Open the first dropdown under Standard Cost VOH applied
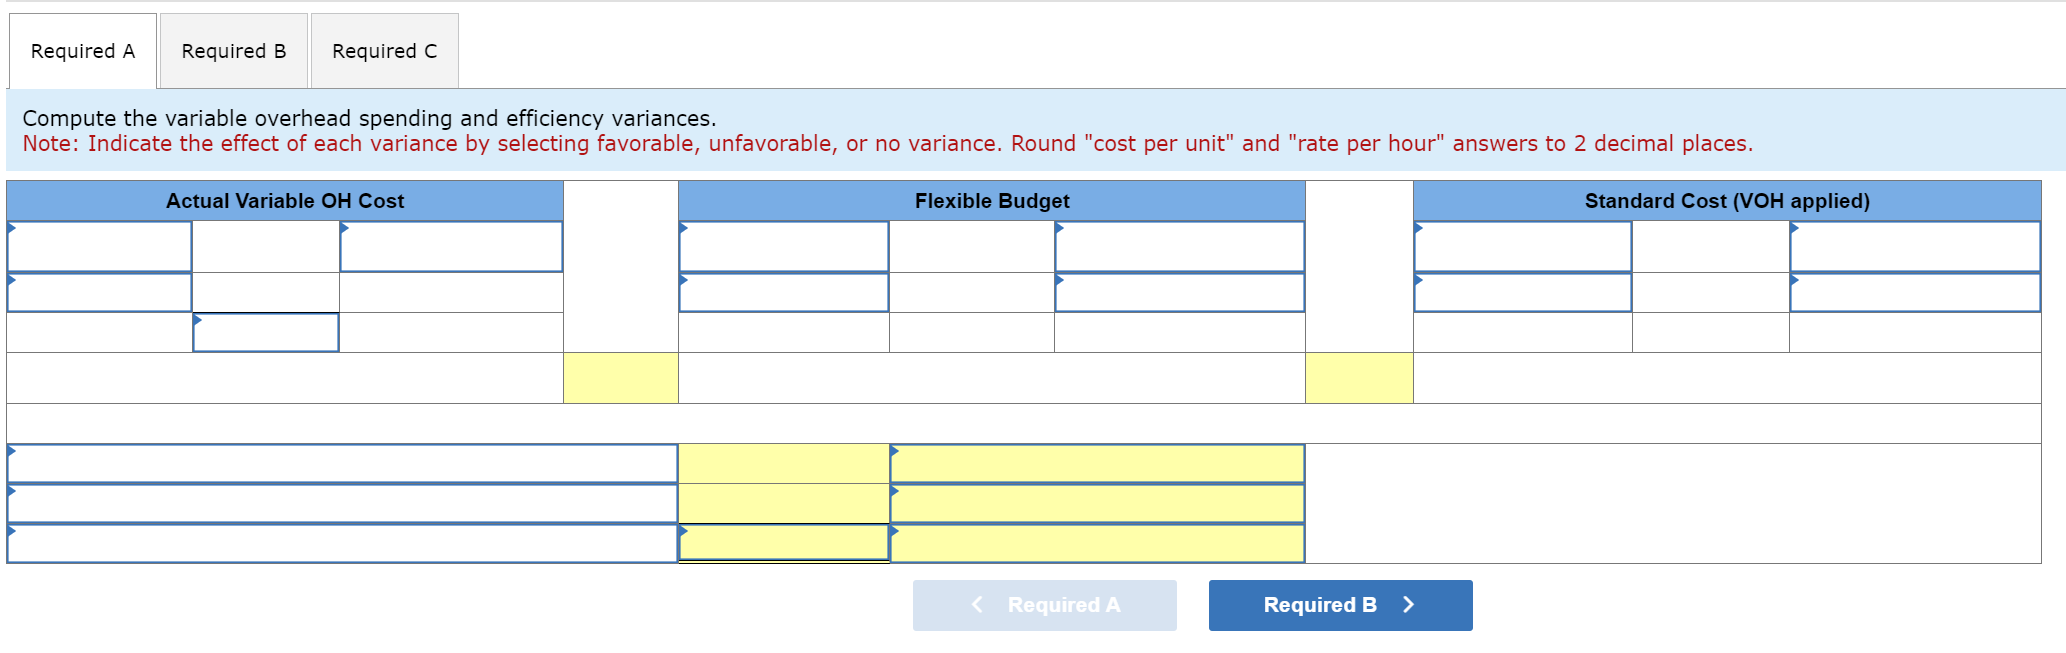This screenshot has width=2066, height=653. tap(1521, 247)
